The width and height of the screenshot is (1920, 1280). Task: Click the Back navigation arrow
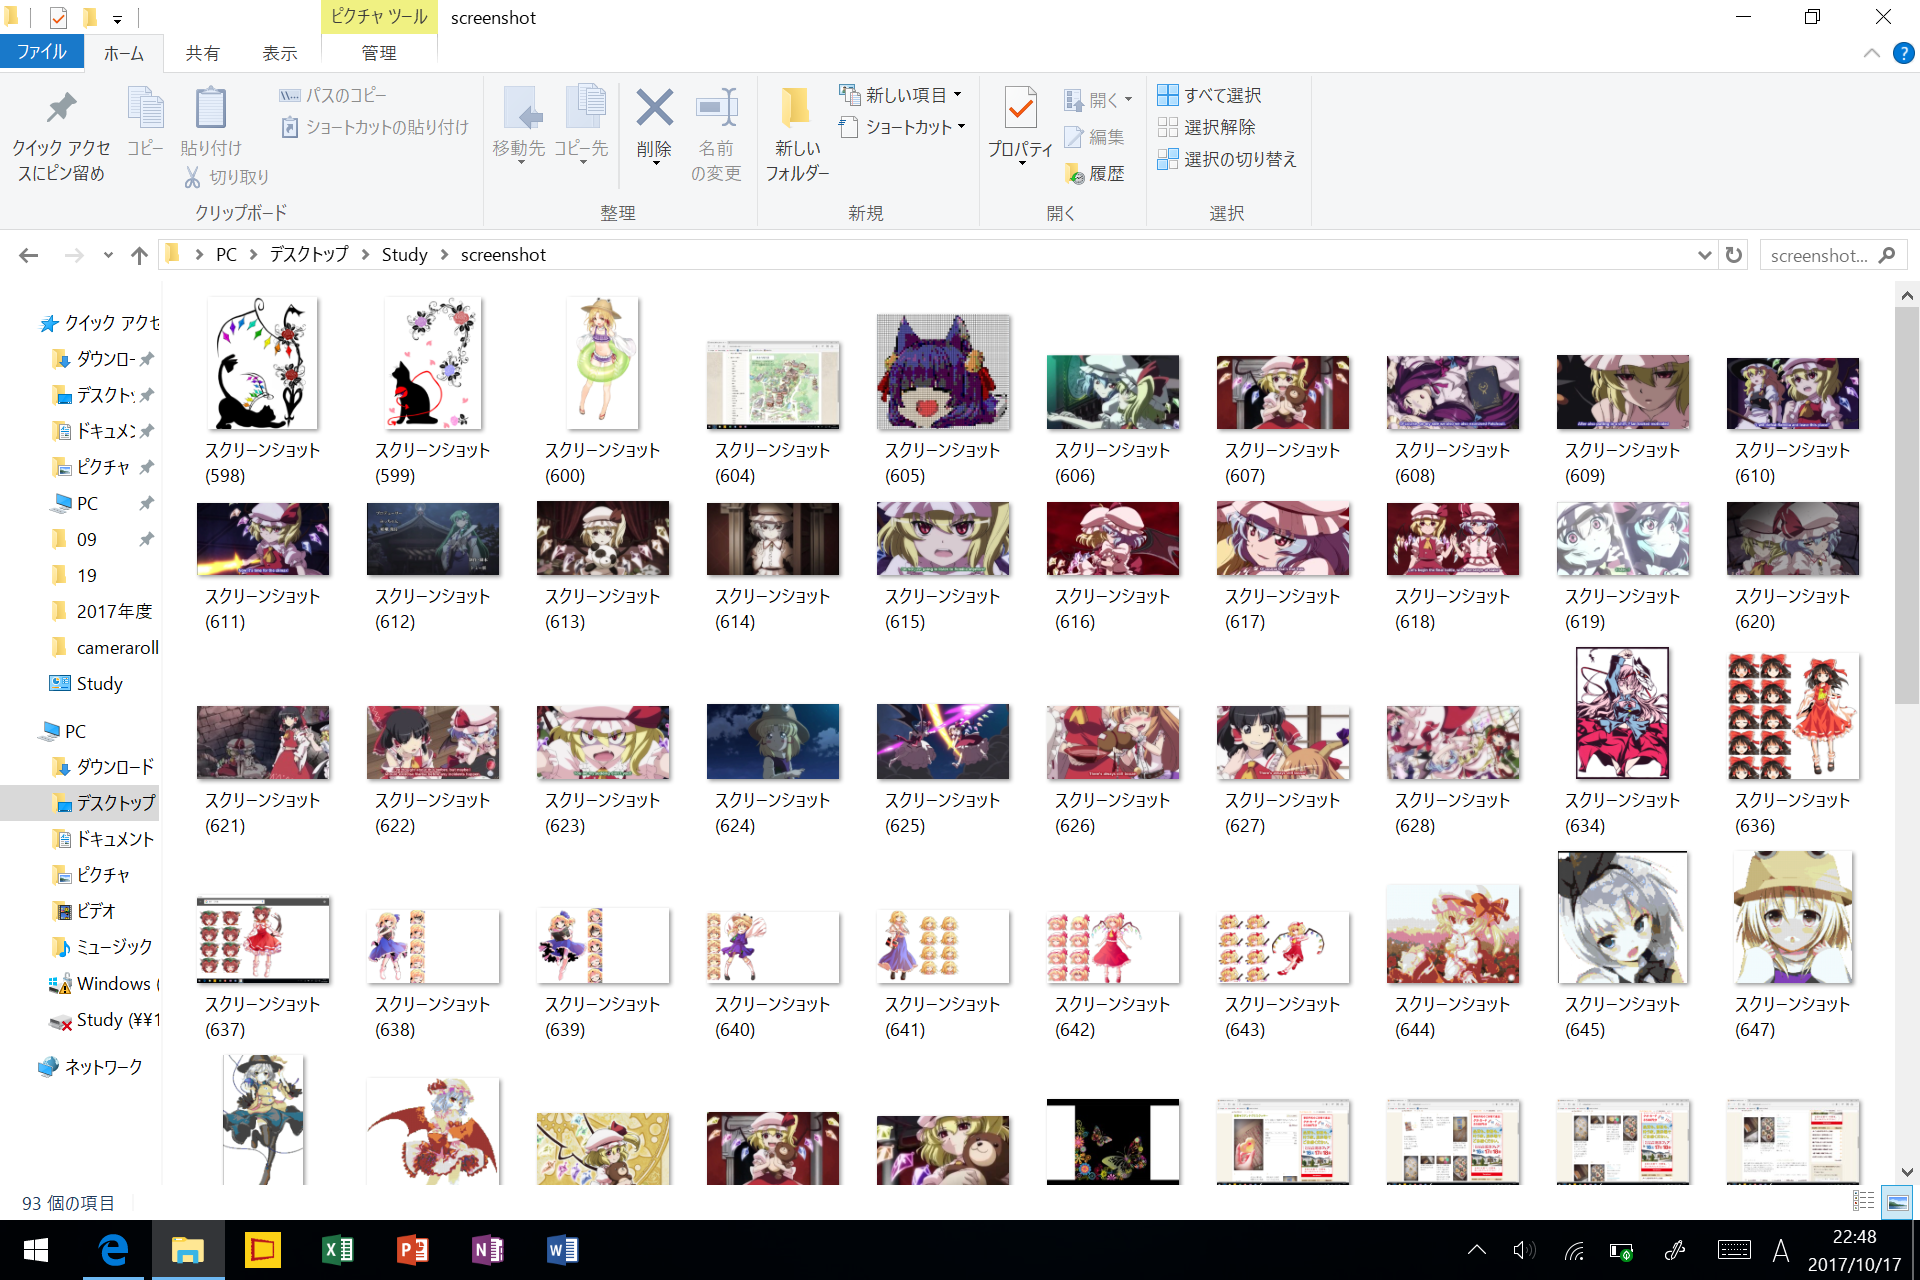click(x=29, y=255)
